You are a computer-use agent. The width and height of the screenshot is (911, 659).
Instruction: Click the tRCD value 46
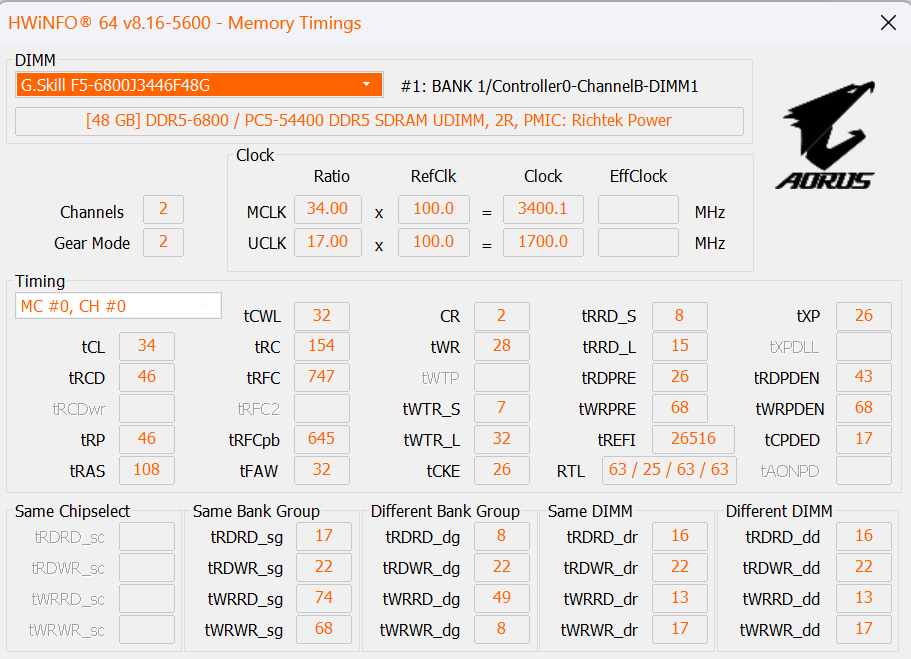147,377
